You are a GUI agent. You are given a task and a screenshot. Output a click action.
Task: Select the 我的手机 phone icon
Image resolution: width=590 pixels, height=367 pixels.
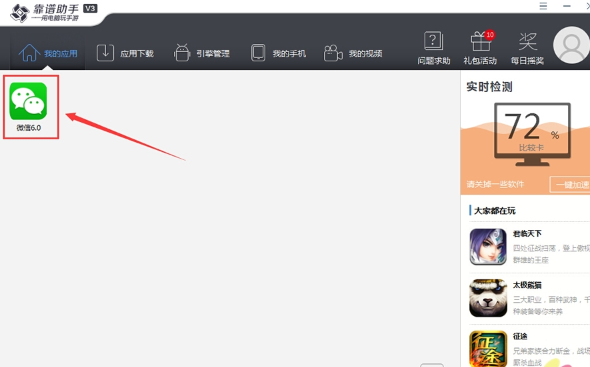(258, 53)
